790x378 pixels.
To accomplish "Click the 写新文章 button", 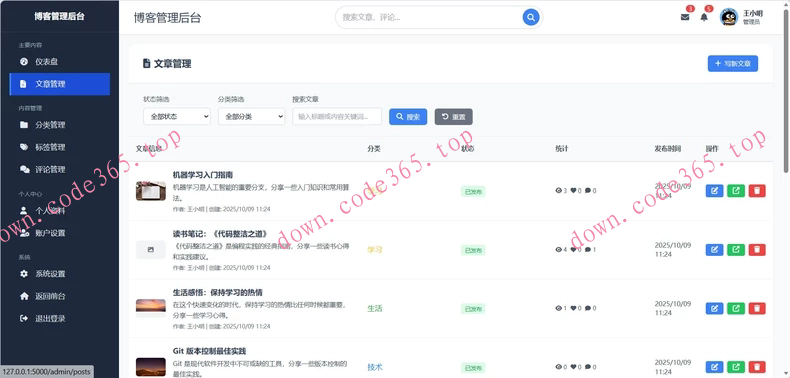I will point(733,64).
